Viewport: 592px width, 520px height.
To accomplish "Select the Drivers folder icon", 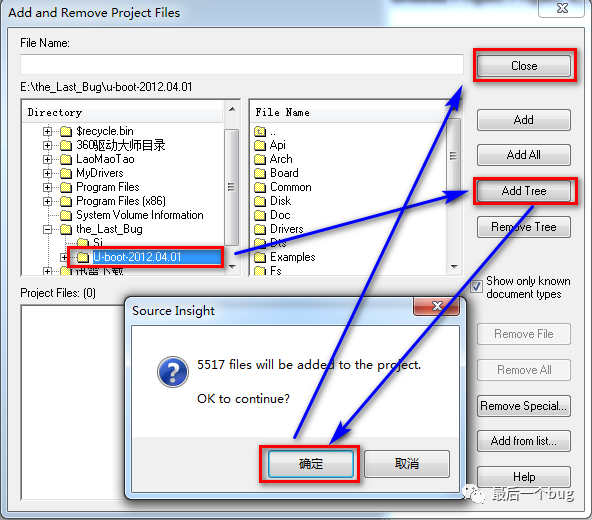I will 260,229.
